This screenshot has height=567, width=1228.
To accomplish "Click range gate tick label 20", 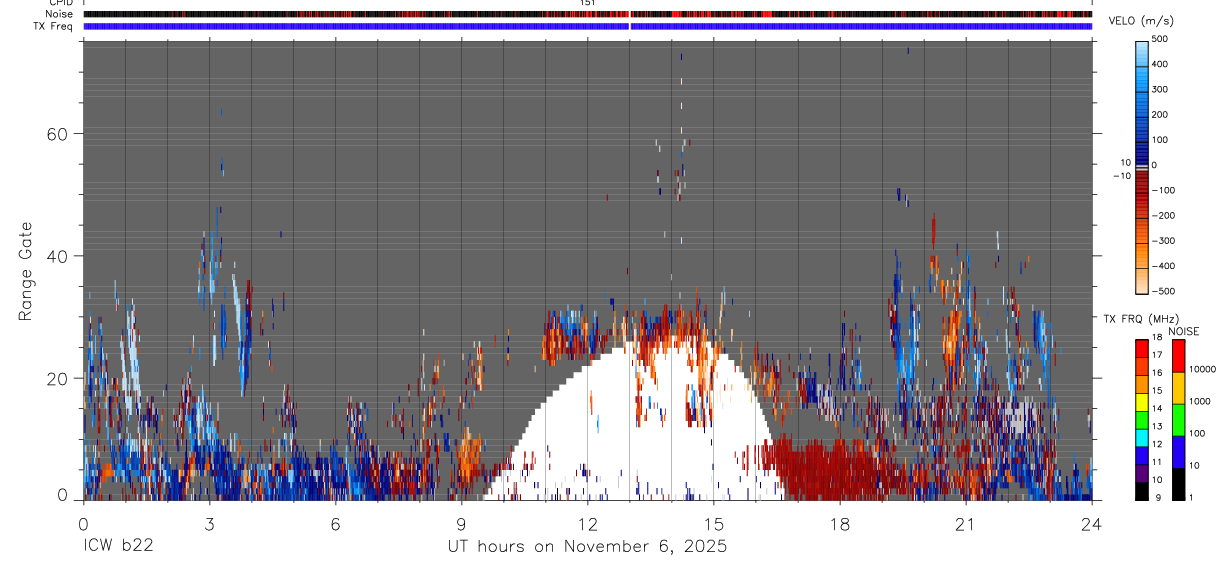I will click(x=57, y=378).
